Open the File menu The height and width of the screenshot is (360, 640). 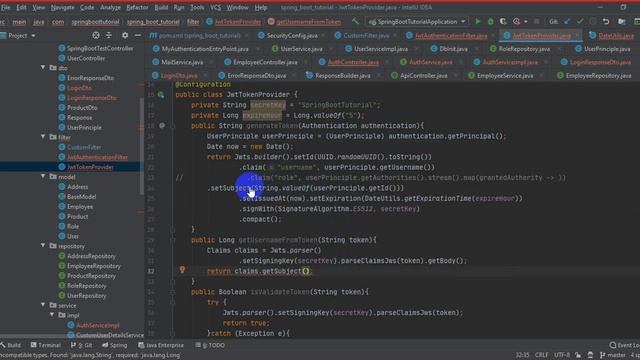6,7
